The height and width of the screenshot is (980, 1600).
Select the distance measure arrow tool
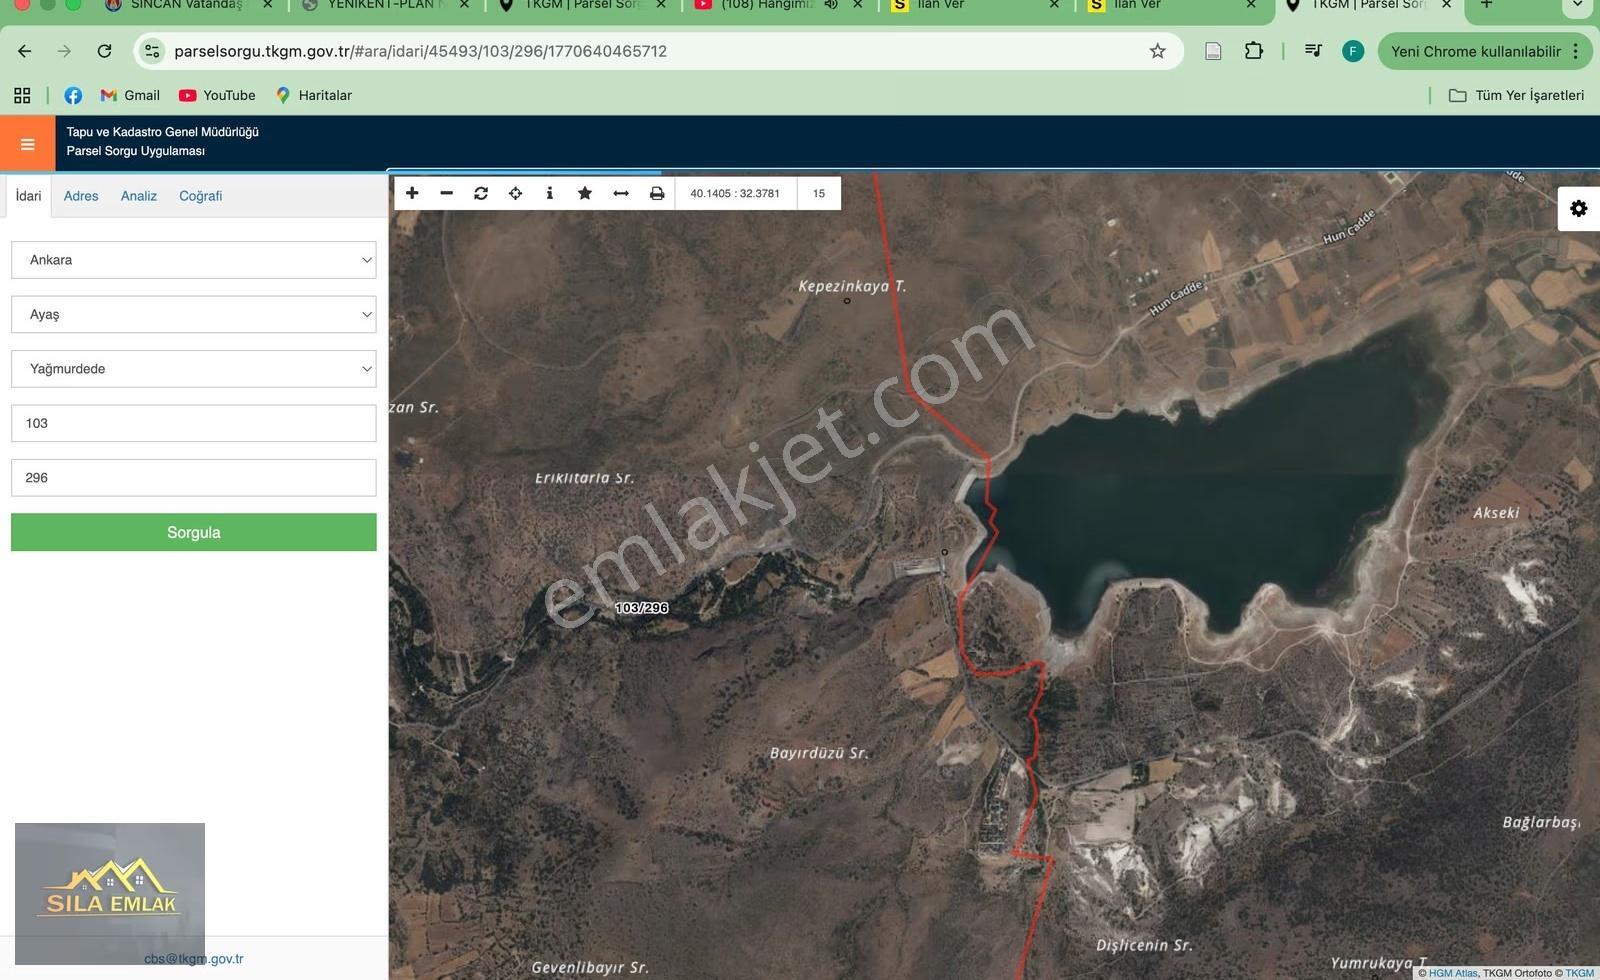click(621, 193)
